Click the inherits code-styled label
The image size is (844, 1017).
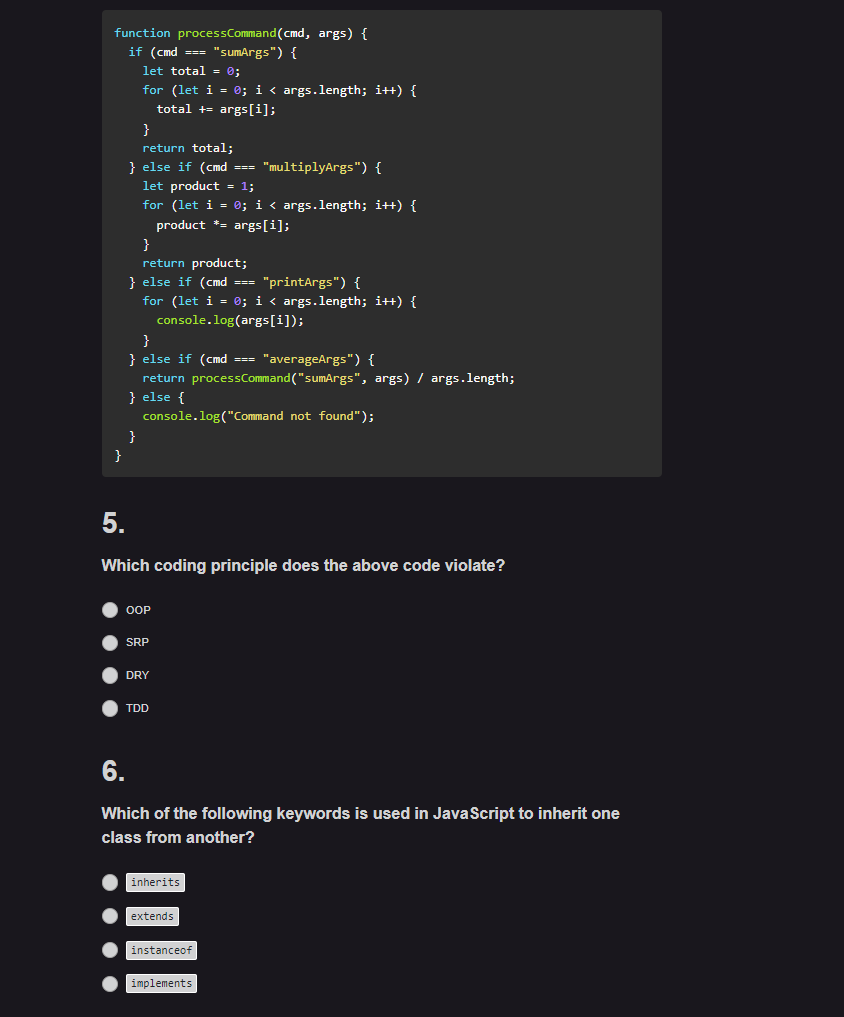155,882
